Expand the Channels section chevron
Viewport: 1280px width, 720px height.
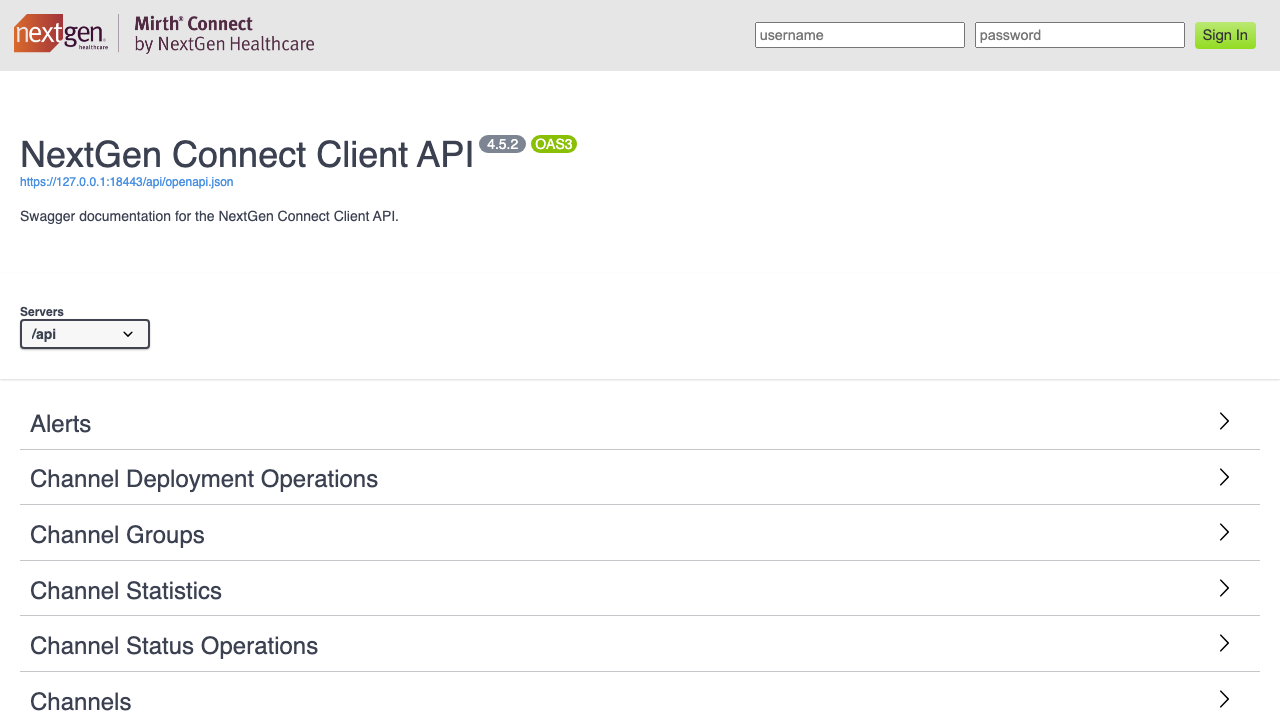click(x=1224, y=699)
